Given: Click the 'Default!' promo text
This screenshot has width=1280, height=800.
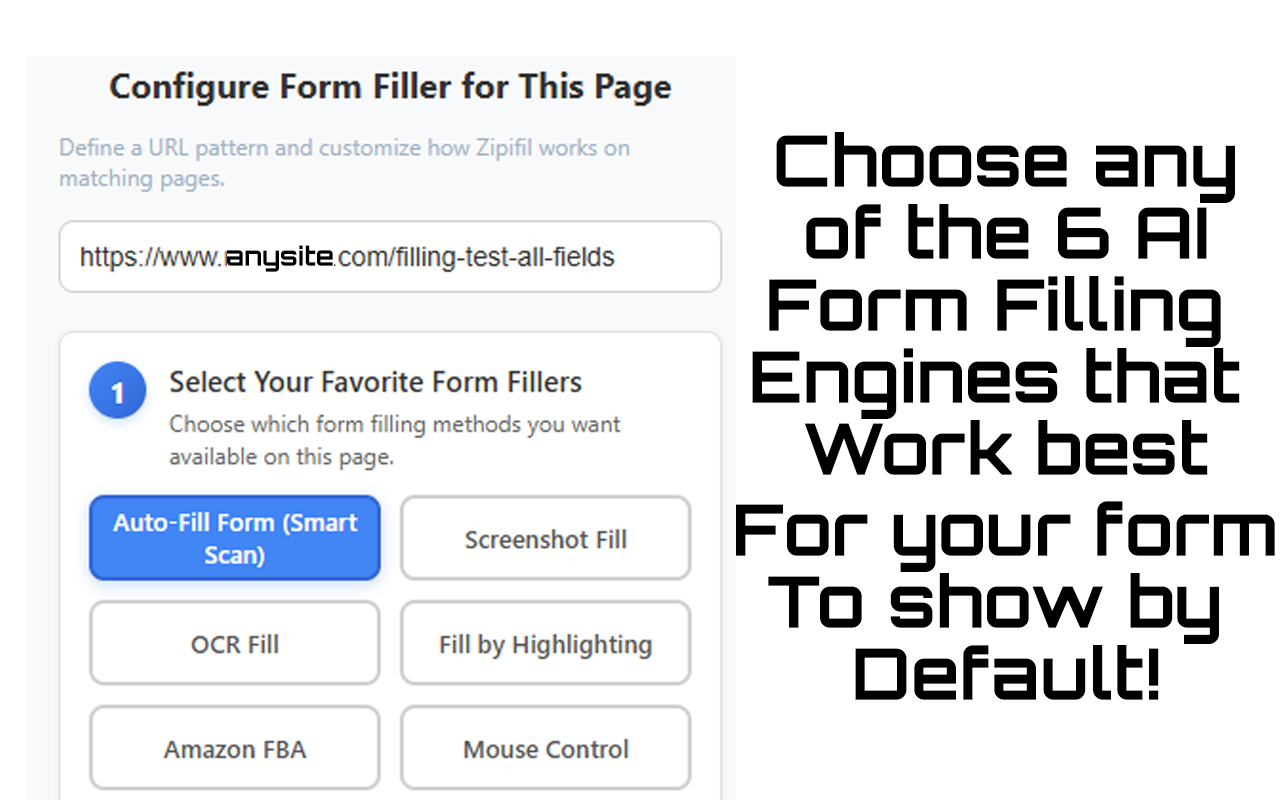Looking at the screenshot, I should (x=1006, y=672).
